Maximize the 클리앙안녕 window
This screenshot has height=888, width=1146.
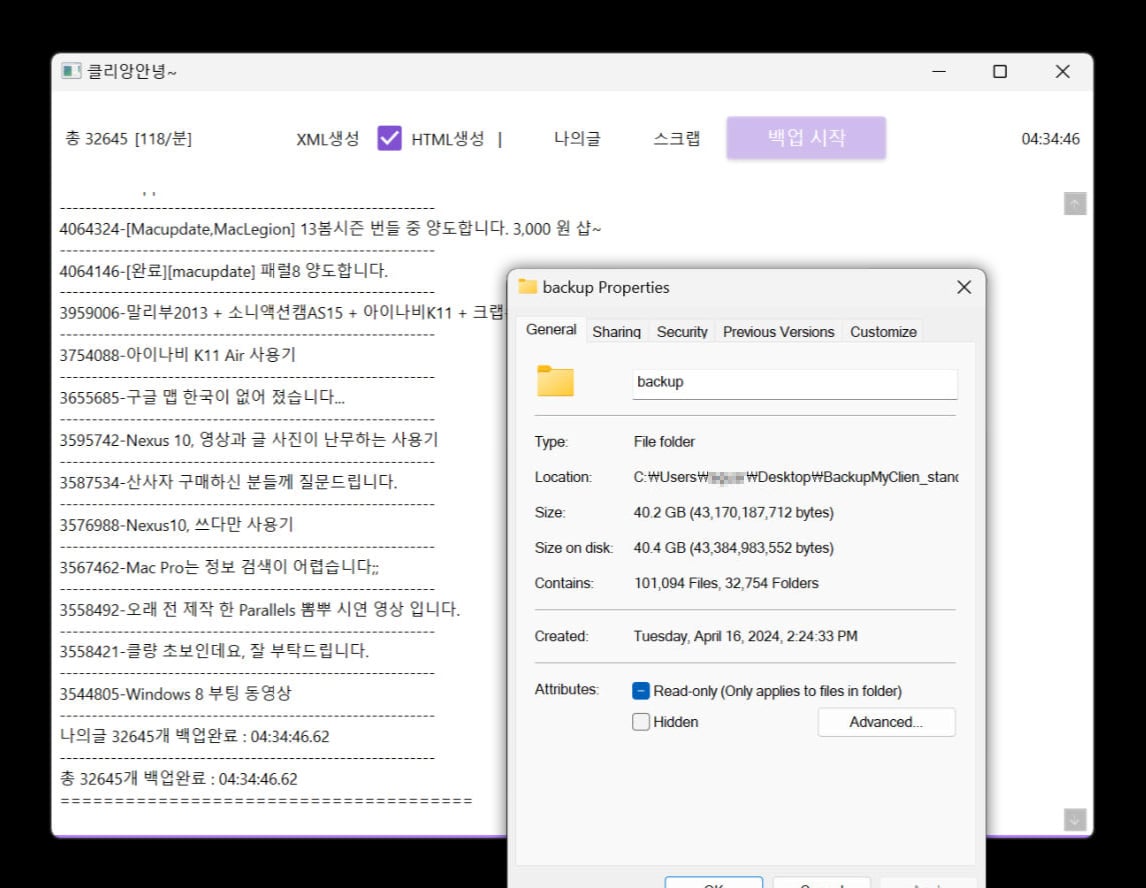point(1000,72)
